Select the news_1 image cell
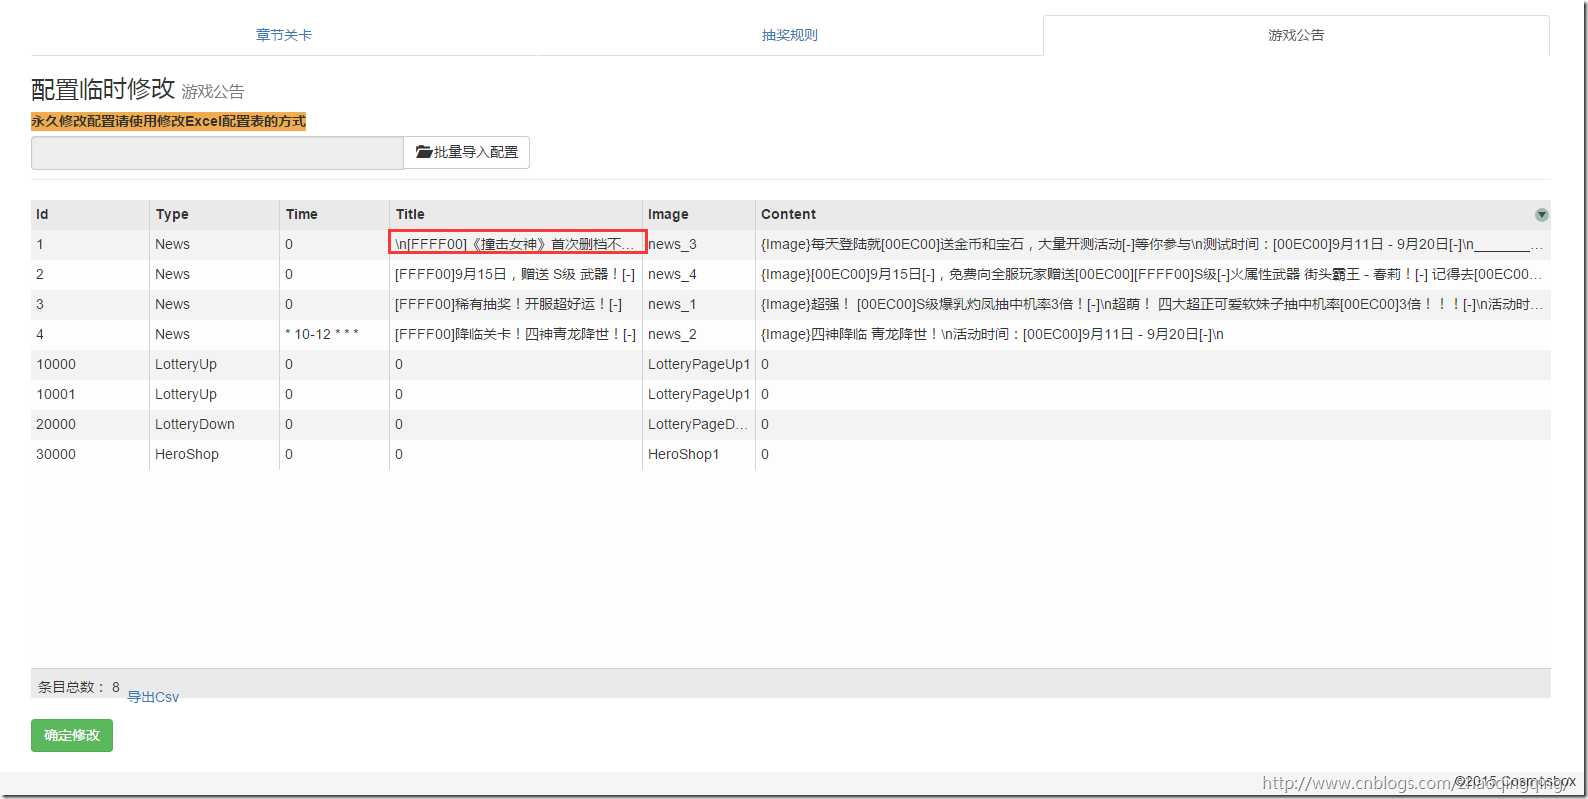1588x799 pixels. [699, 304]
